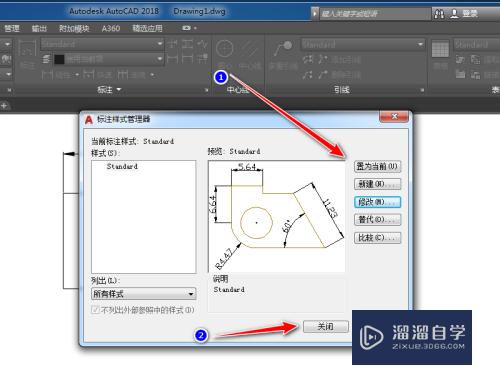Expand the 标注 panel title arrow

tap(119, 89)
